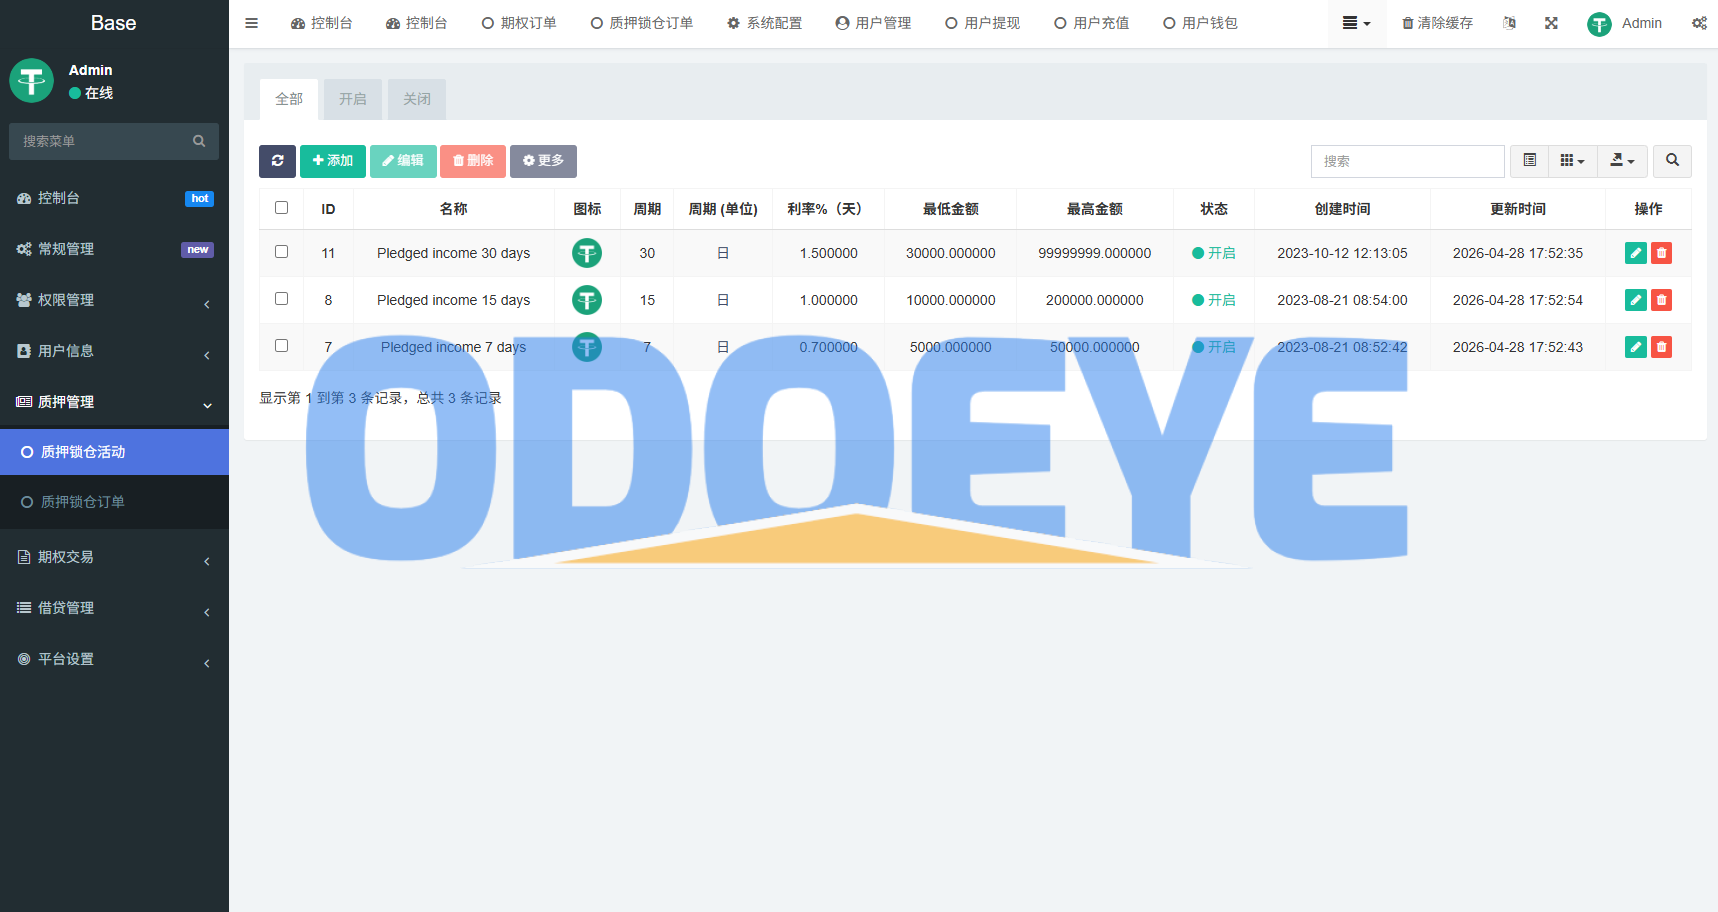Open the 质押锁仓订单 top tab
Image resolution: width=1718 pixels, height=912 pixels.
point(641,23)
